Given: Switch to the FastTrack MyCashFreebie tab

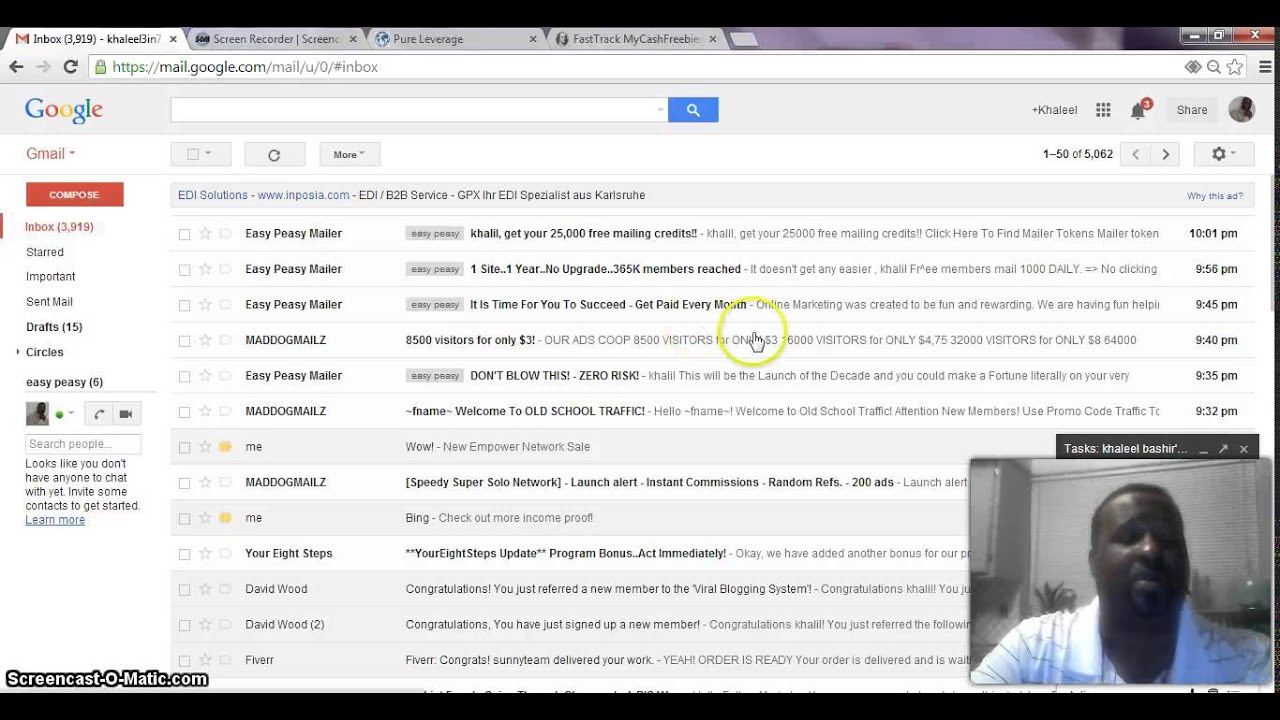Looking at the screenshot, I should [636, 39].
